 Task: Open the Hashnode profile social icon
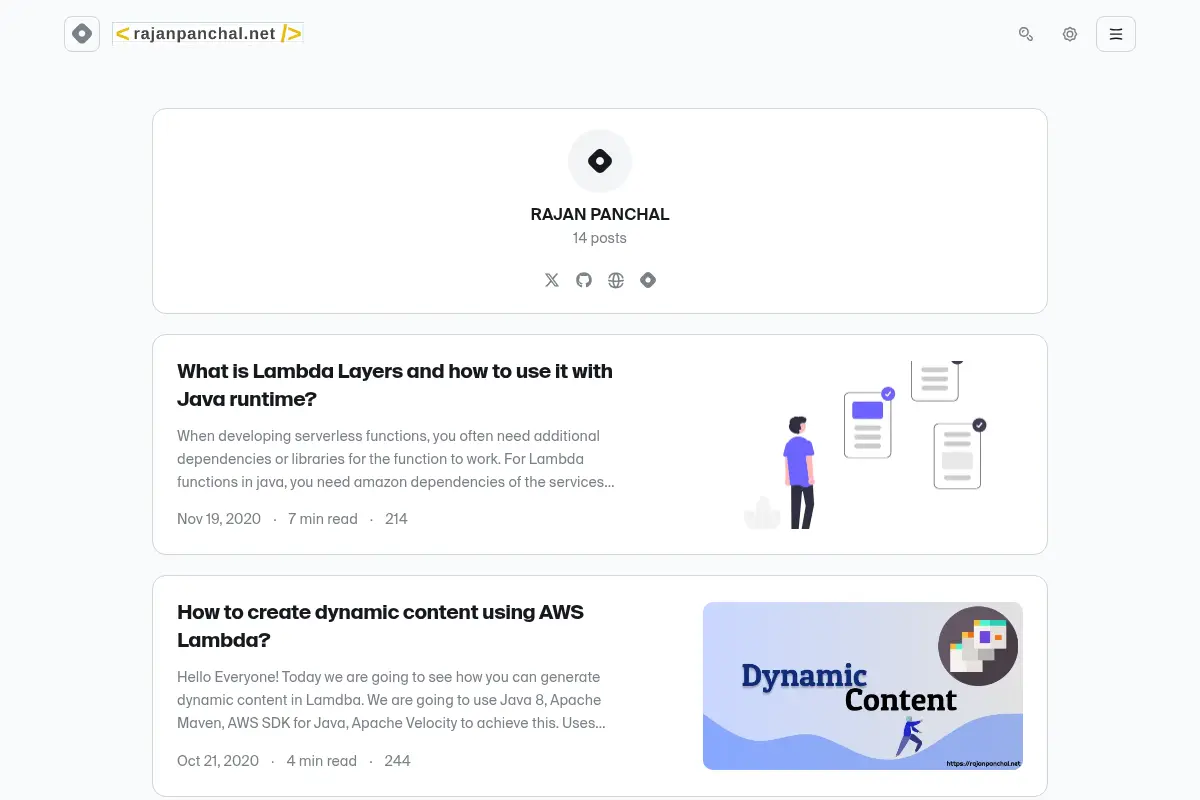click(648, 280)
